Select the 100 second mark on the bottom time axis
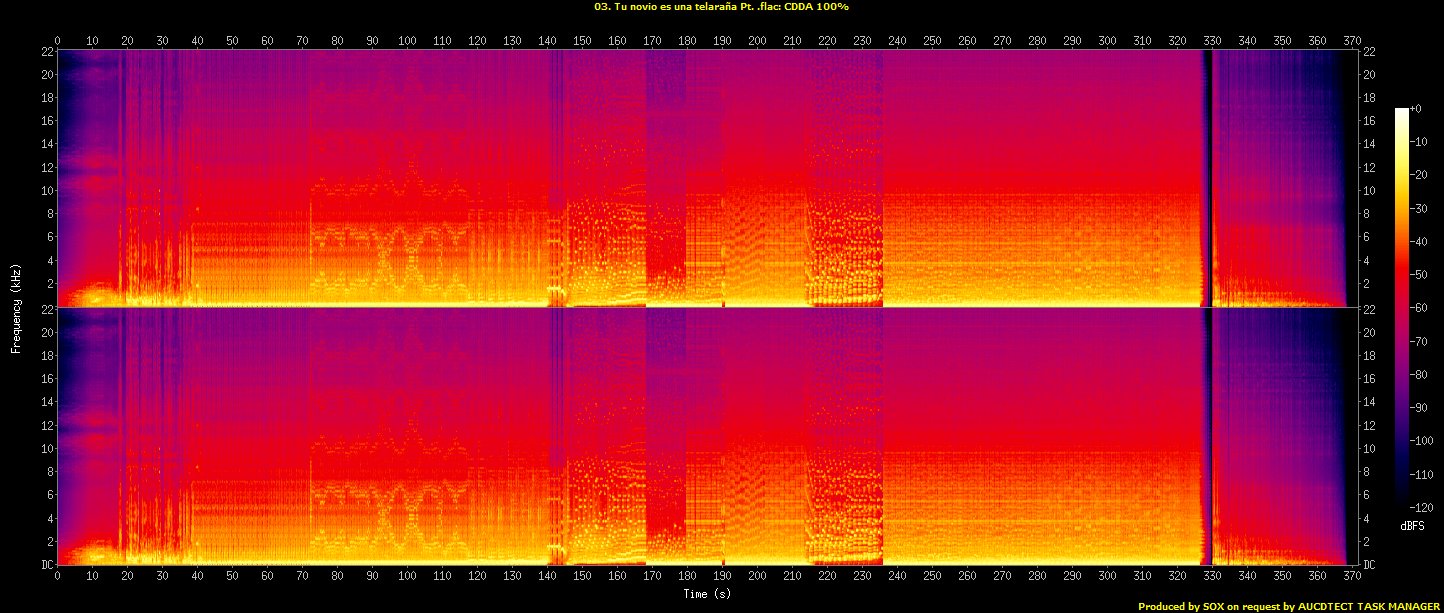Screen dimensions: 1444x613 click(407, 576)
